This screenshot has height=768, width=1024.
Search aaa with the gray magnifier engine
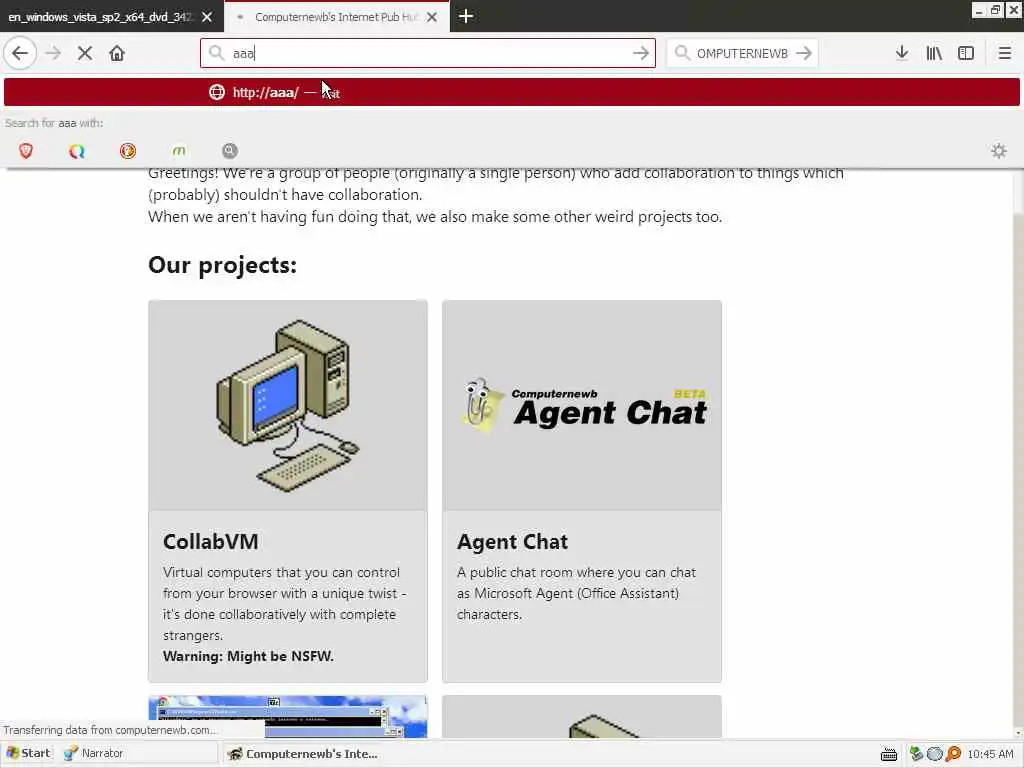pos(230,151)
